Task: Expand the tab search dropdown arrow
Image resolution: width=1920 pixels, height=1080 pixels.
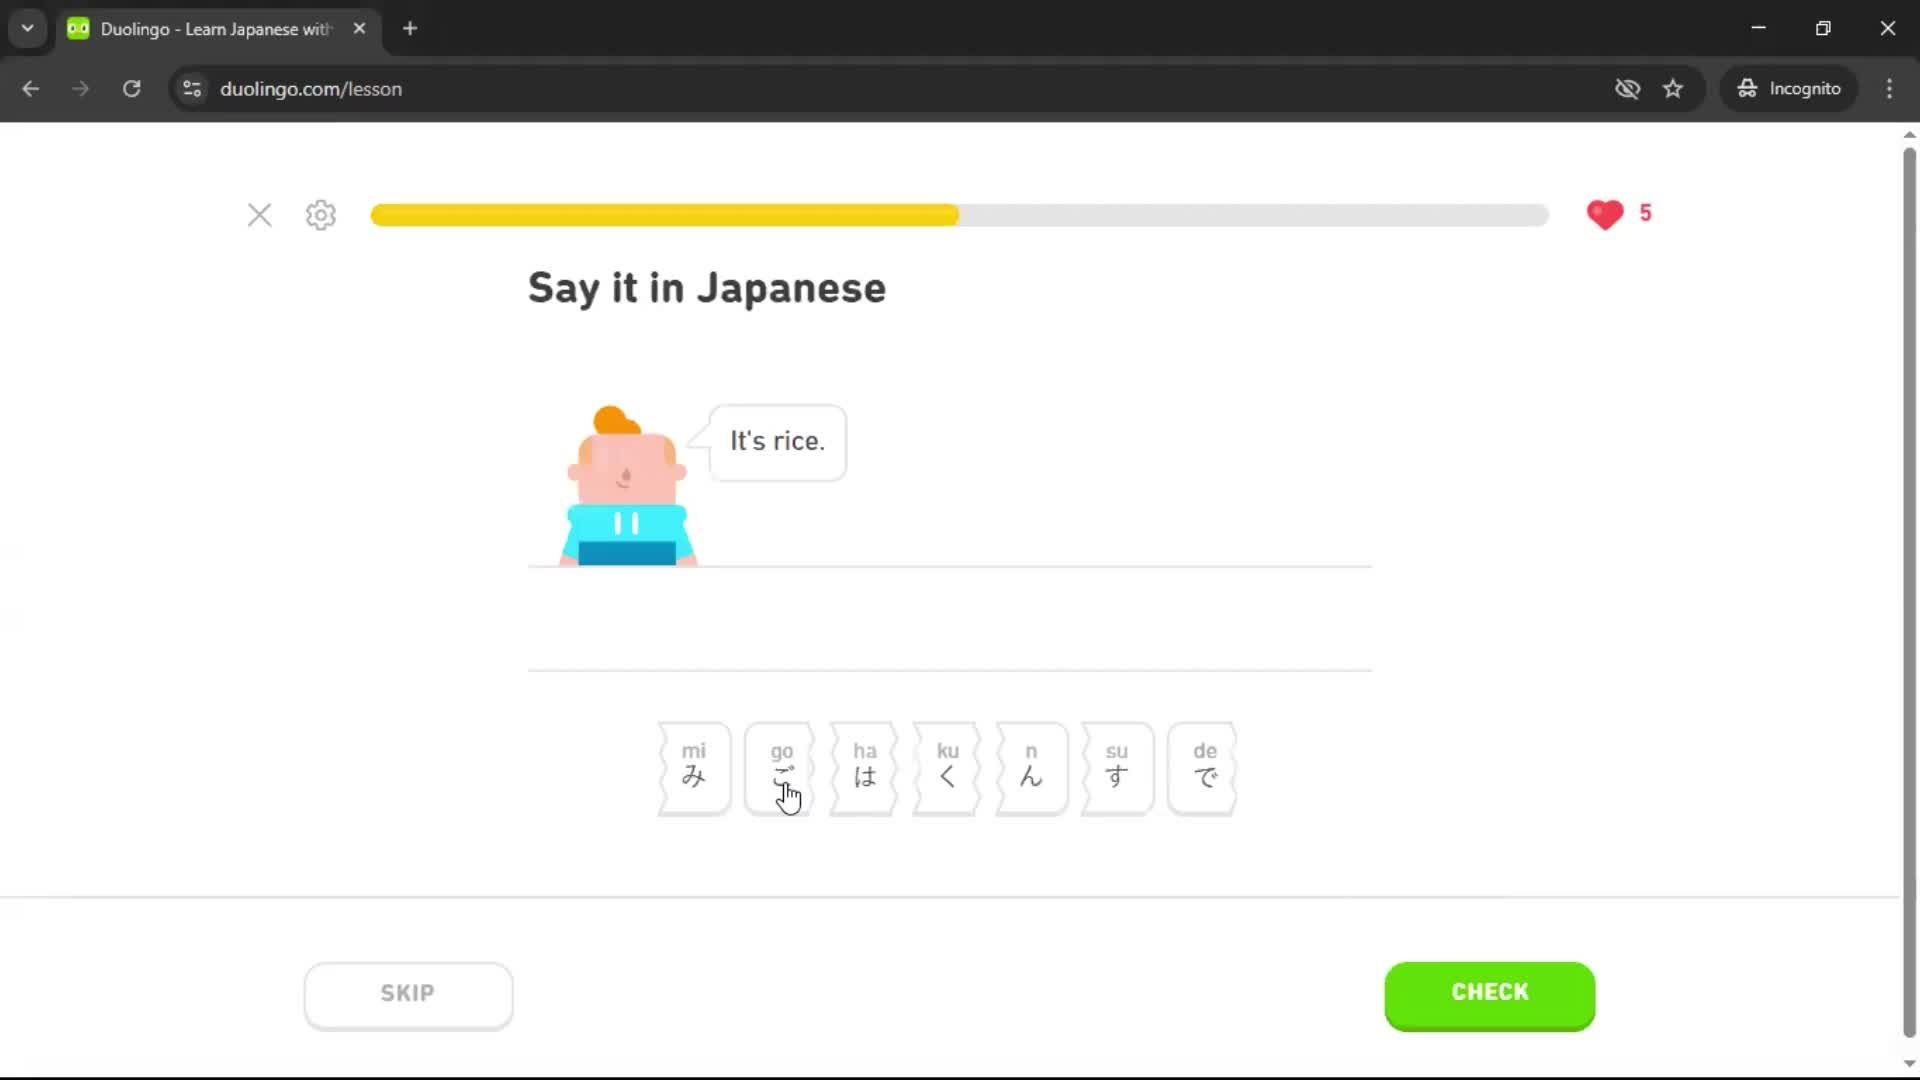Action: click(x=27, y=28)
